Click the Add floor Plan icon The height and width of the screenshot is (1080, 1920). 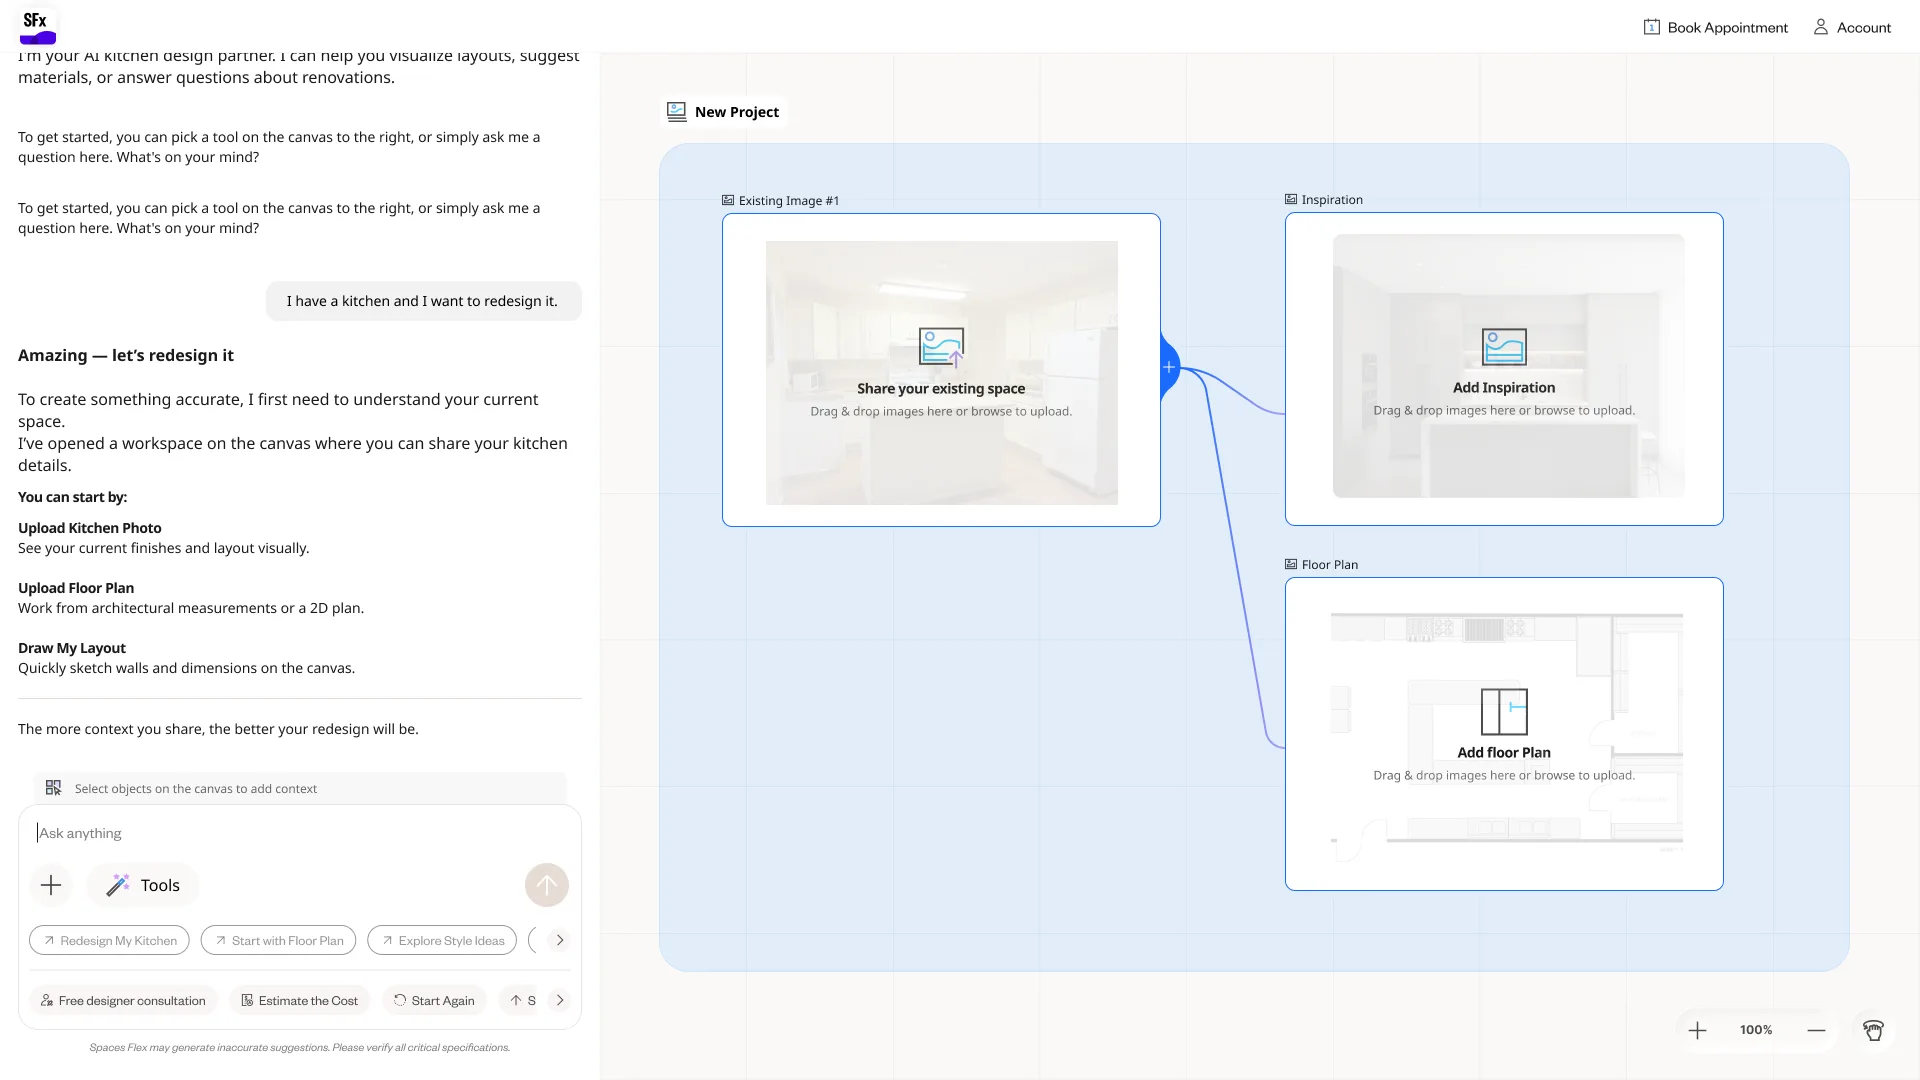pos(1504,712)
